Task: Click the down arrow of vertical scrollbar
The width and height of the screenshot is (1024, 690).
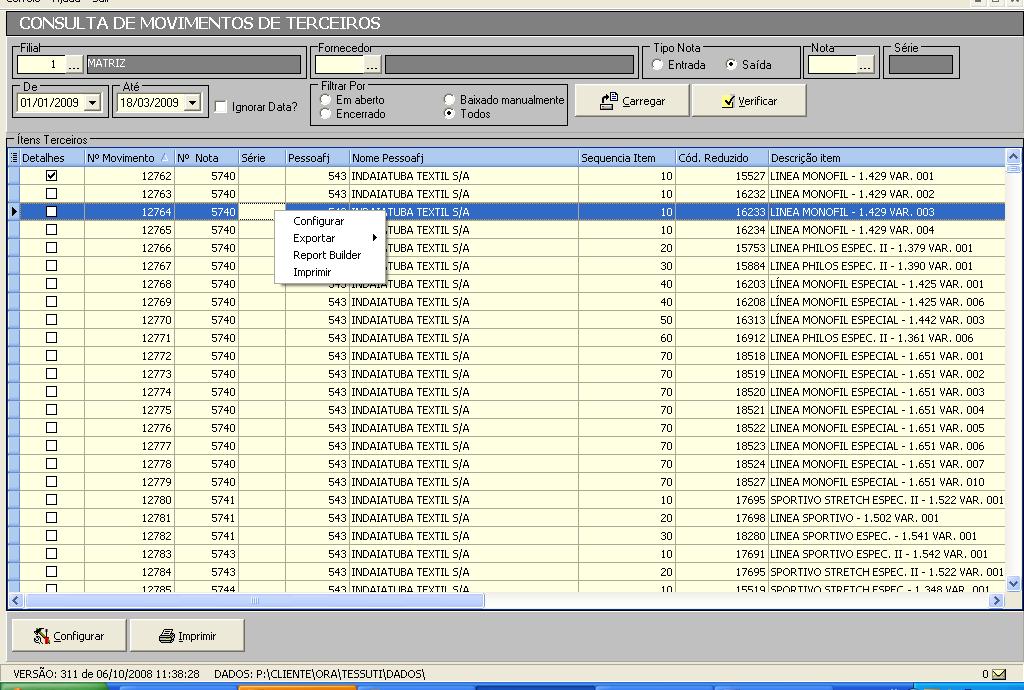Action: (1013, 583)
